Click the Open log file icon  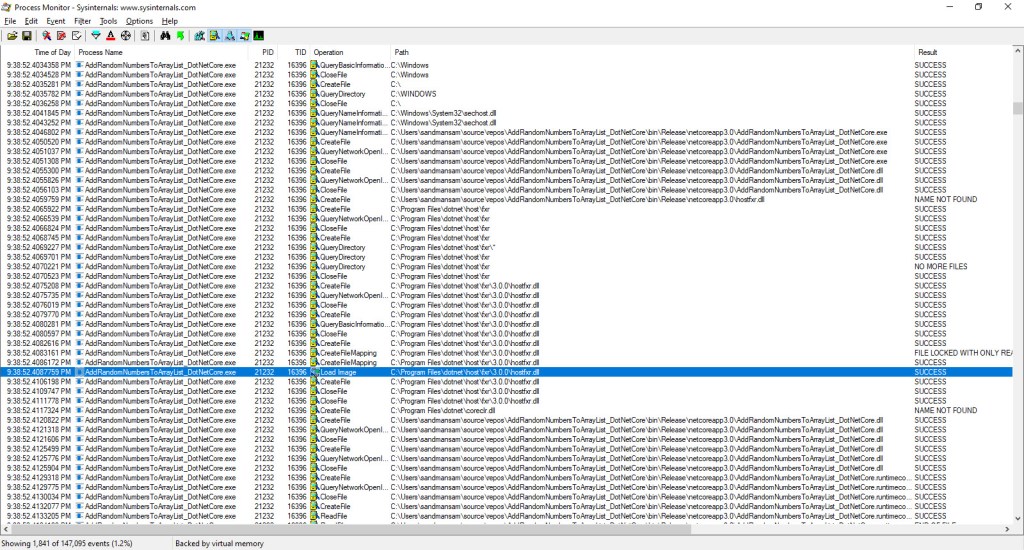[x=12, y=36]
